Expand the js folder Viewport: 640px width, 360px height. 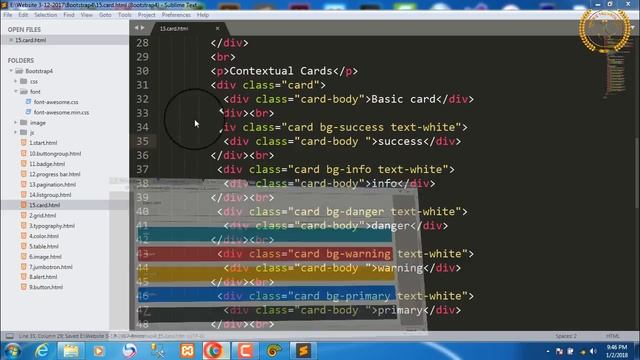[16, 132]
